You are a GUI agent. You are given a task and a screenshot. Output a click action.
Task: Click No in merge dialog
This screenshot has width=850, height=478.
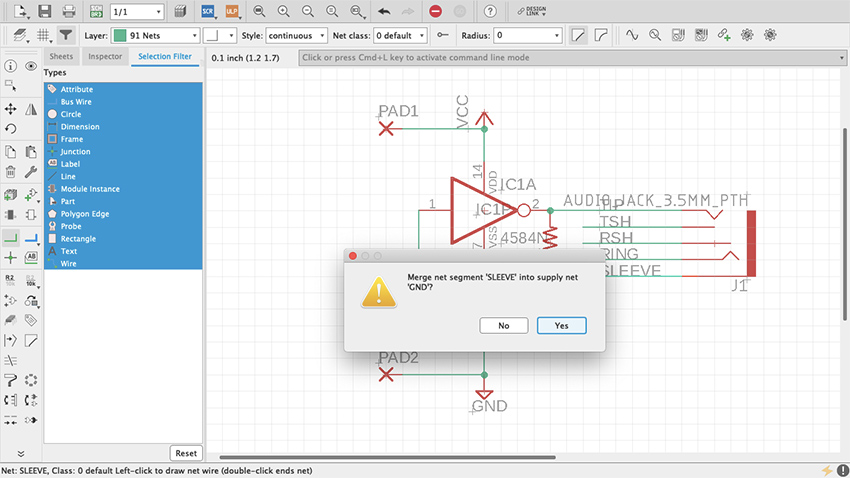tap(504, 326)
